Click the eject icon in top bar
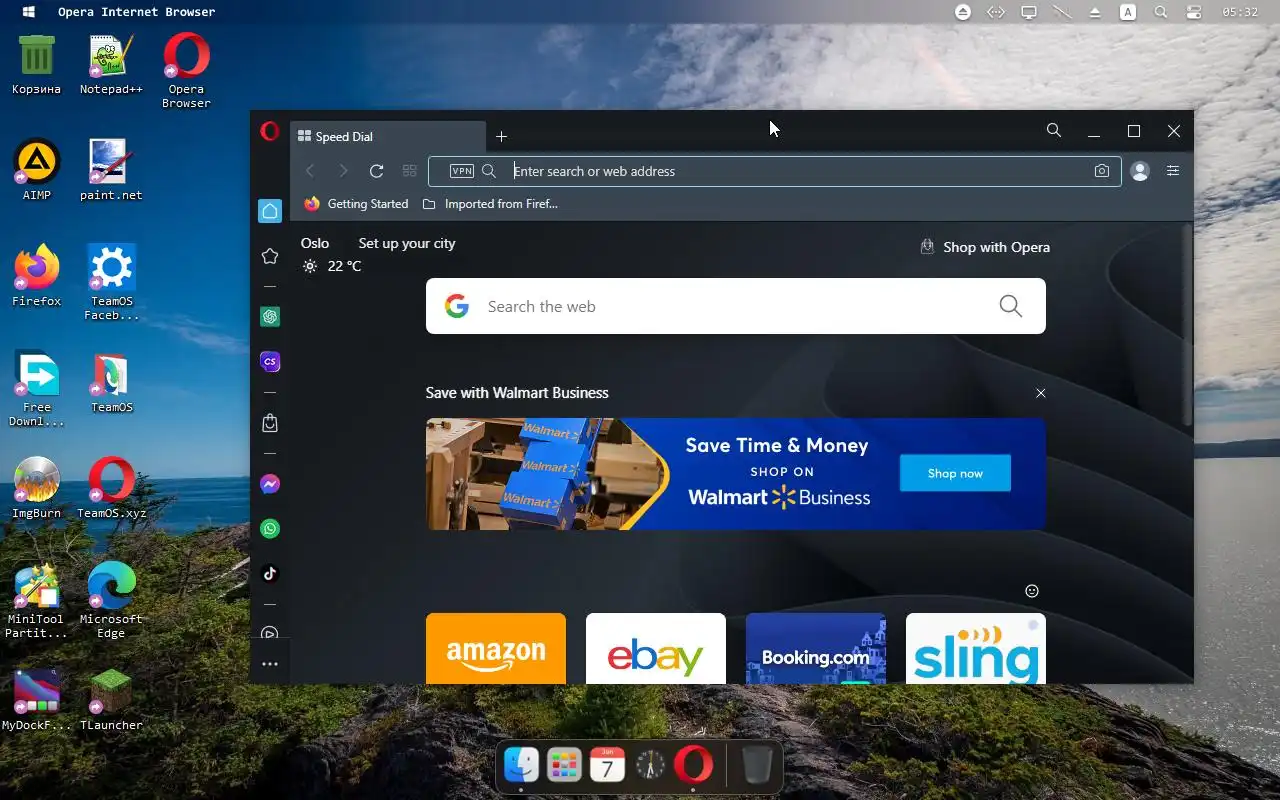1280x800 pixels. (x=1095, y=12)
